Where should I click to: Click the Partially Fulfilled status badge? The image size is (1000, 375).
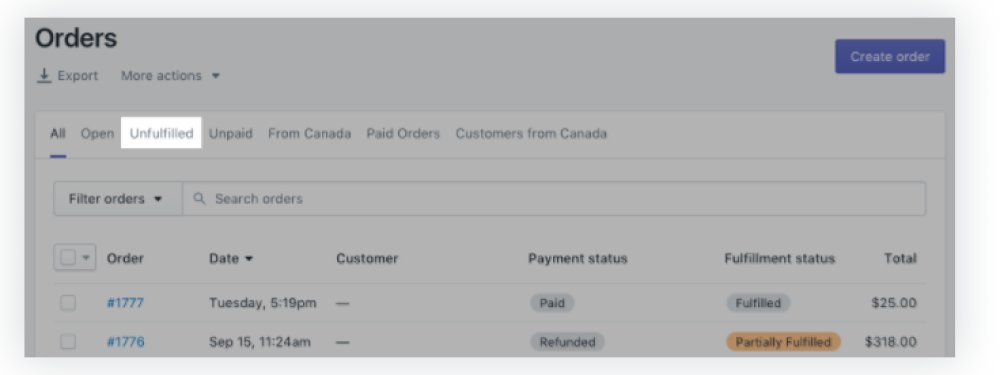[x=783, y=342]
